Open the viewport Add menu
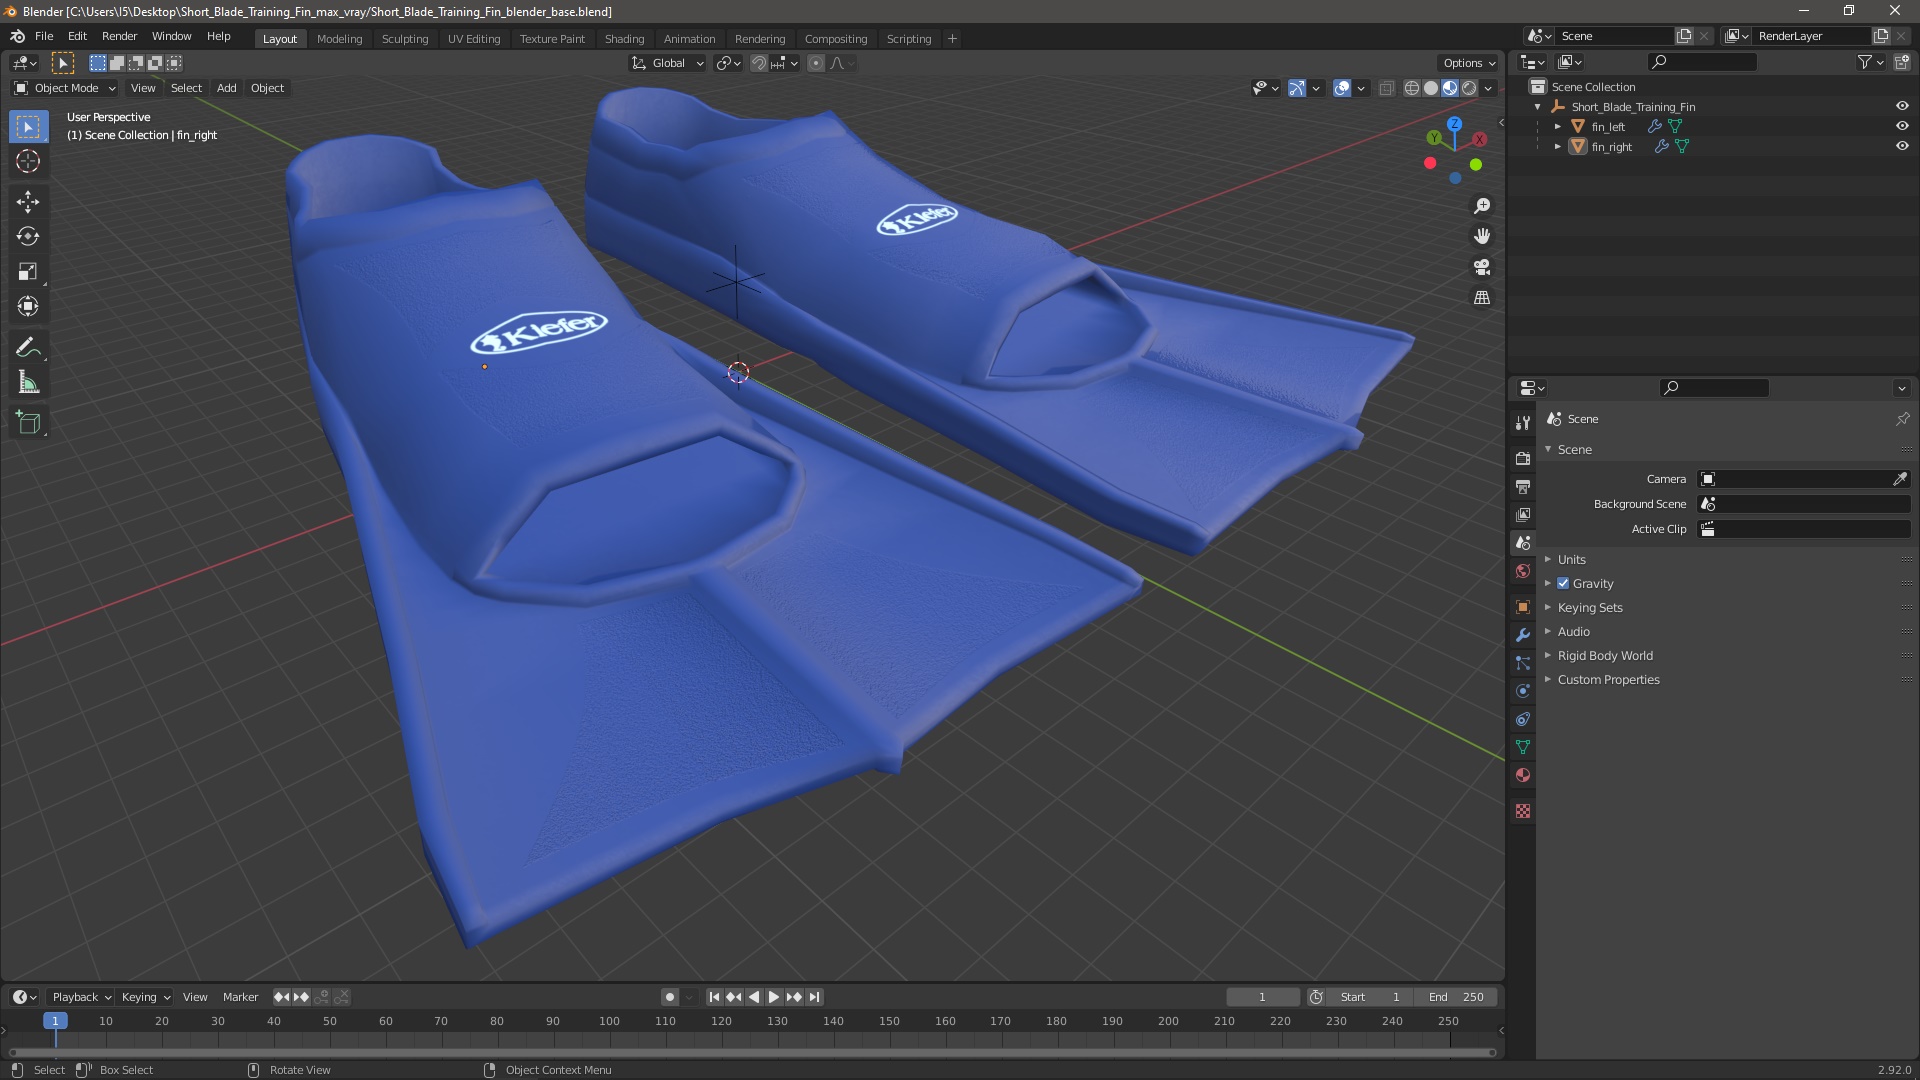Screen dimensions: 1920x1080 pyautogui.click(x=226, y=88)
